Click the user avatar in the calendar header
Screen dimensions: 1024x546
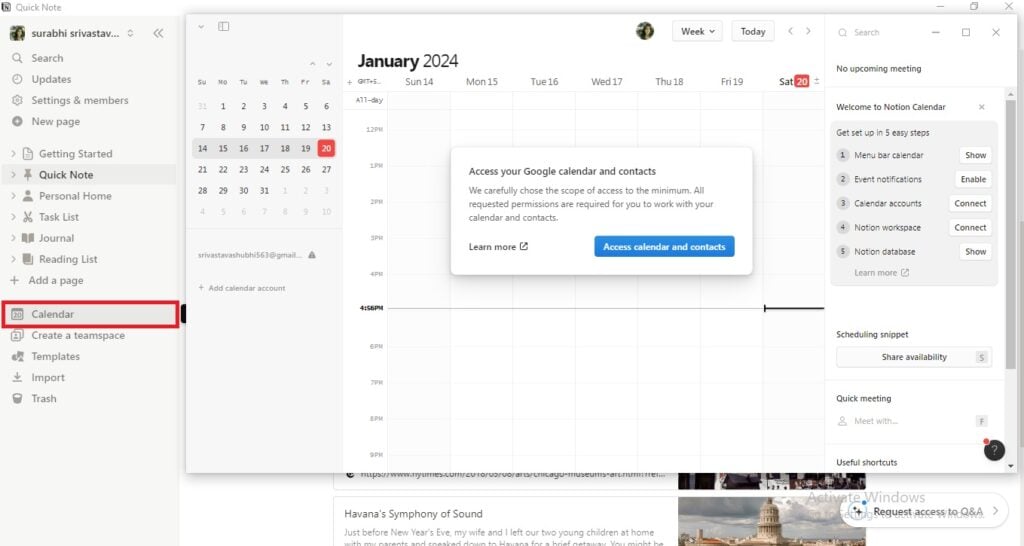click(x=645, y=31)
